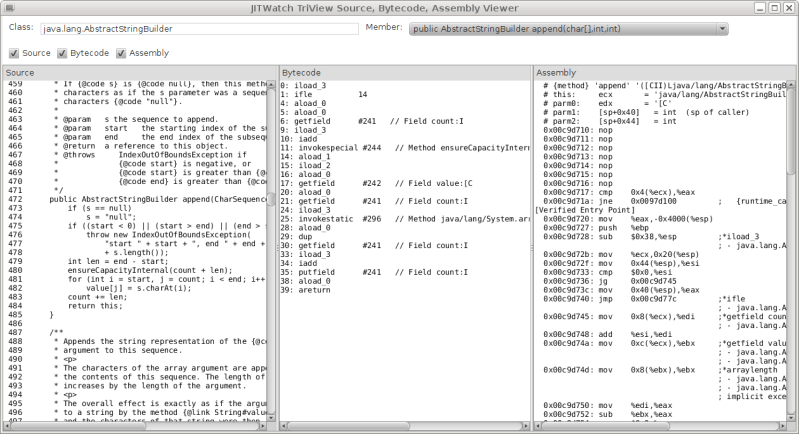Screen dimensions: 799x434
Task: Click Source pane horizontal scroll left arrow
Action: pyautogui.click(x=7, y=425)
